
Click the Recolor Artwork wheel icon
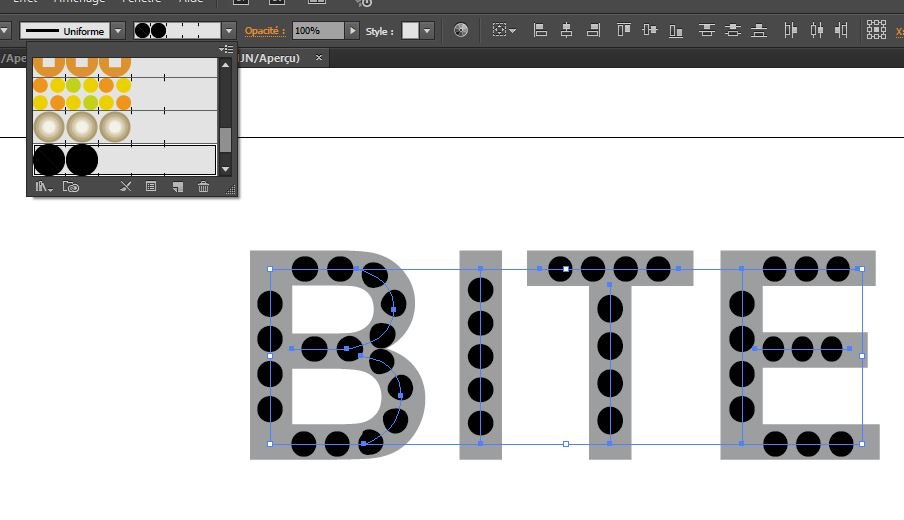coord(461,31)
